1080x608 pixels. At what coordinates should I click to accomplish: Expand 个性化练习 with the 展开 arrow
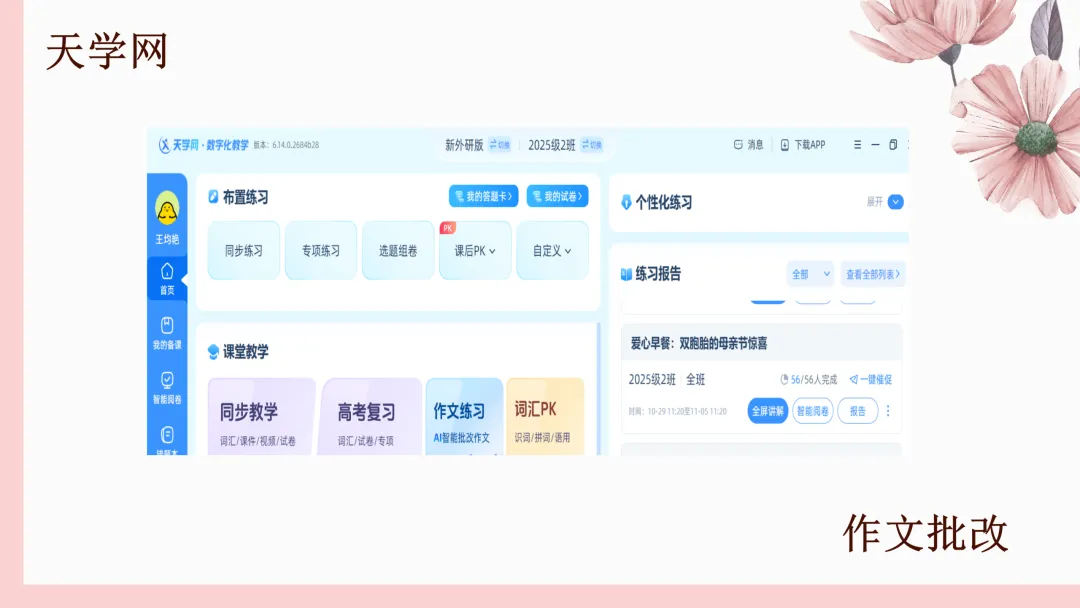[x=895, y=202]
